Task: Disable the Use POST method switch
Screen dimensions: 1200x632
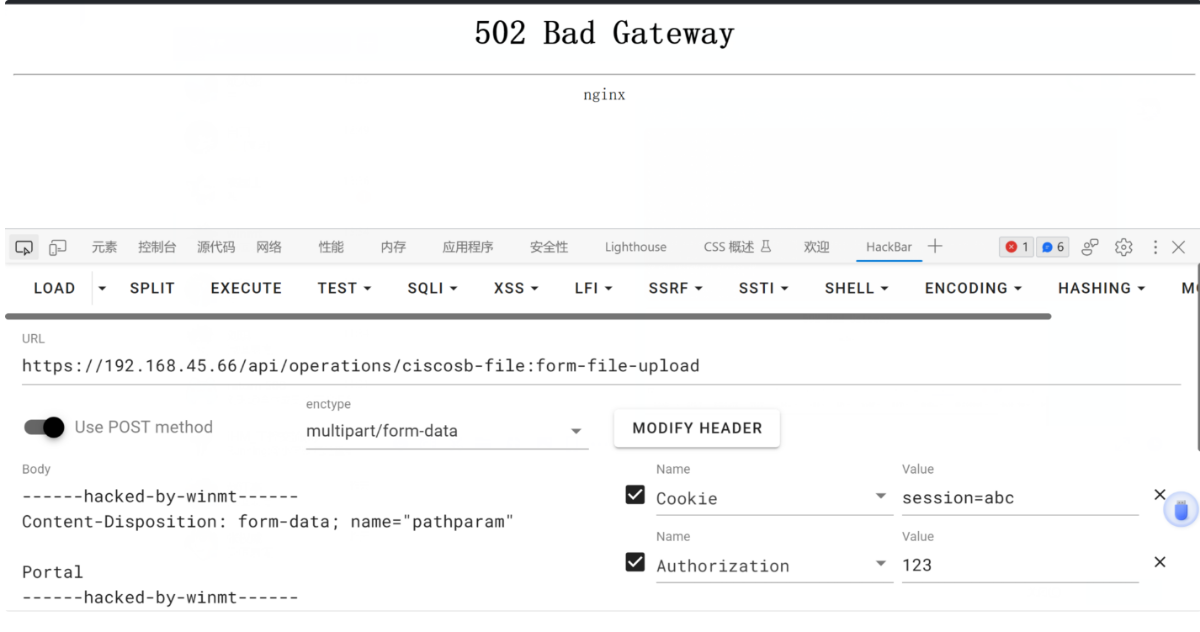Action: 45,427
